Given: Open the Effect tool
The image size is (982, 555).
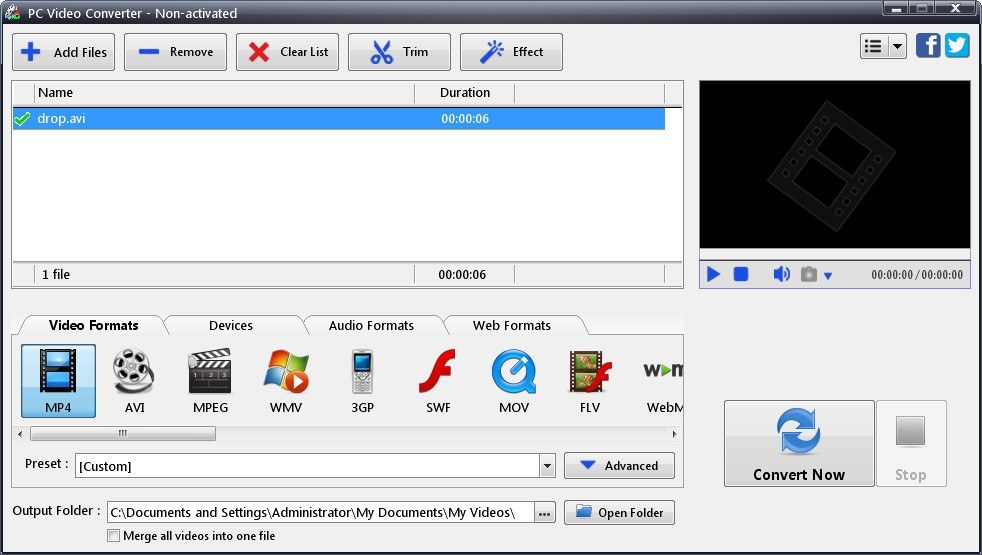Looking at the screenshot, I should (512, 52).
